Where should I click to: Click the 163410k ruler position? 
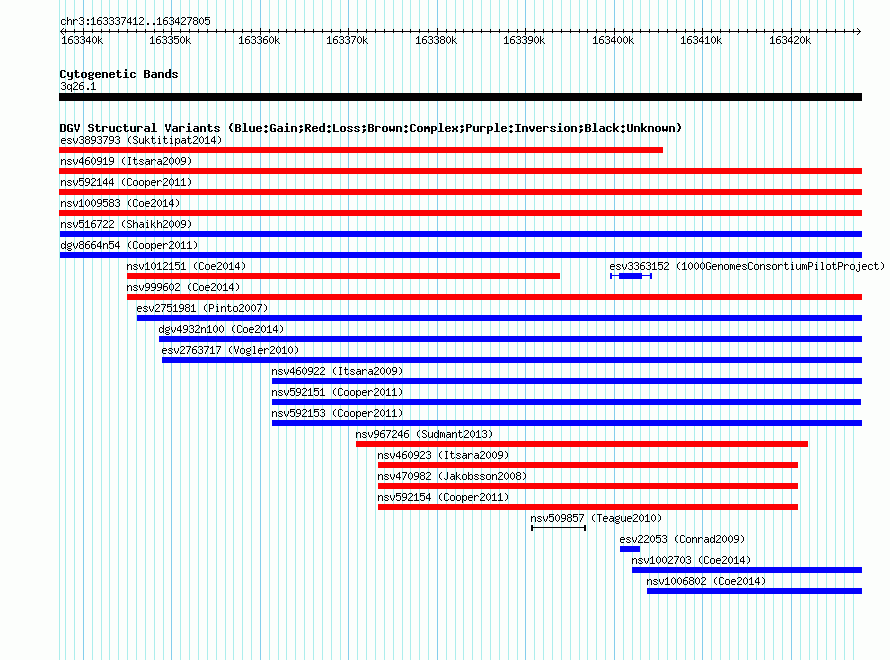pos(702,40)
